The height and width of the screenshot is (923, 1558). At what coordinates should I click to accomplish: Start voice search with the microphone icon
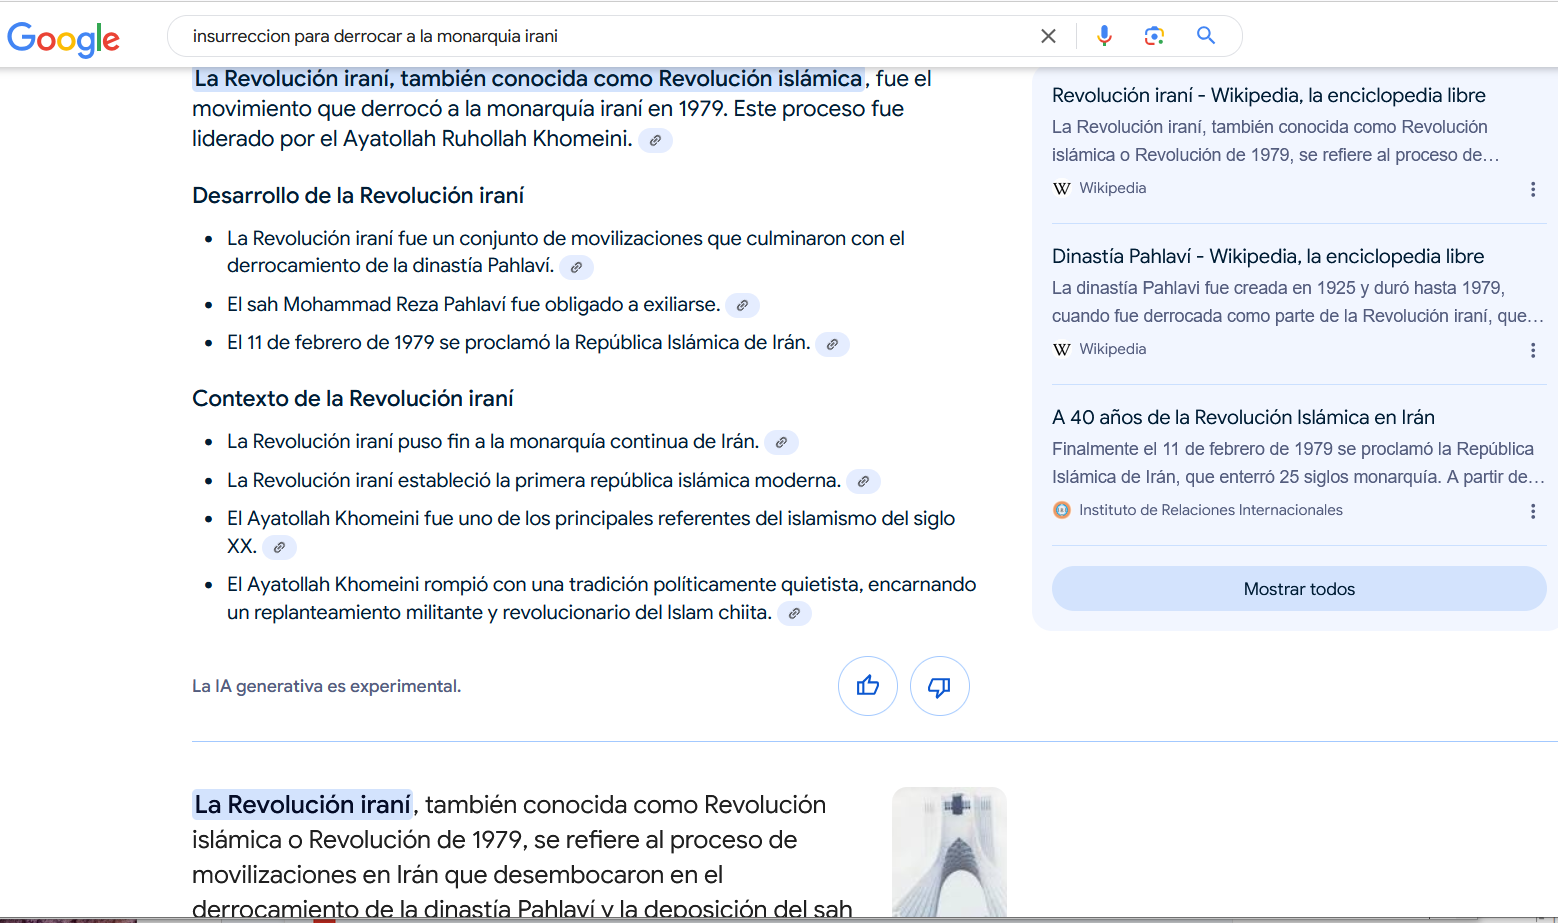tap(1104, 36)
